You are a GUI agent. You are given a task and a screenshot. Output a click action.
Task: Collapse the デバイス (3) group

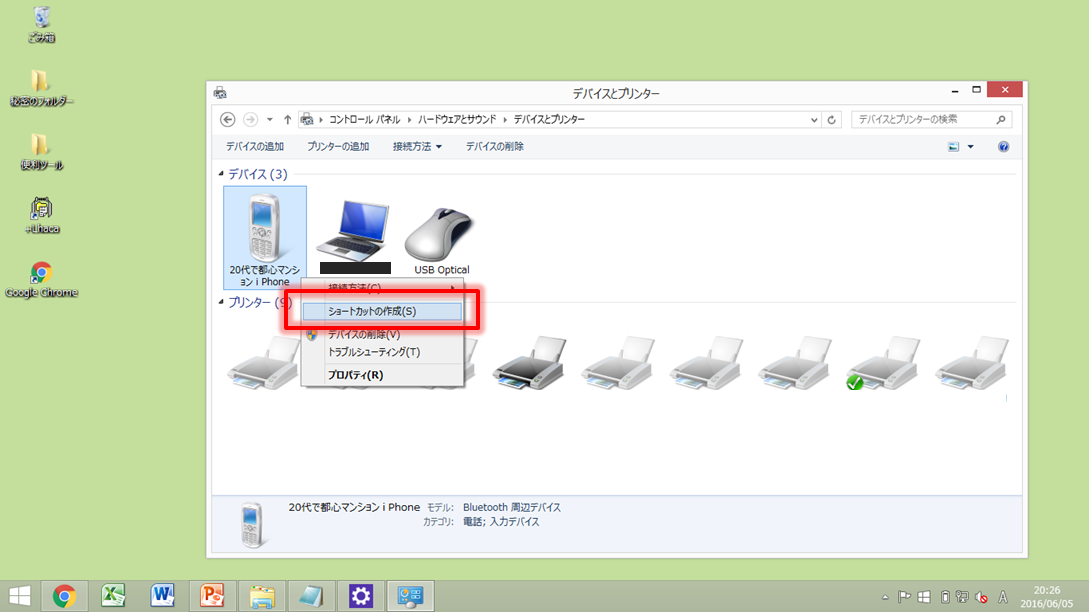[x=221, y=174]
